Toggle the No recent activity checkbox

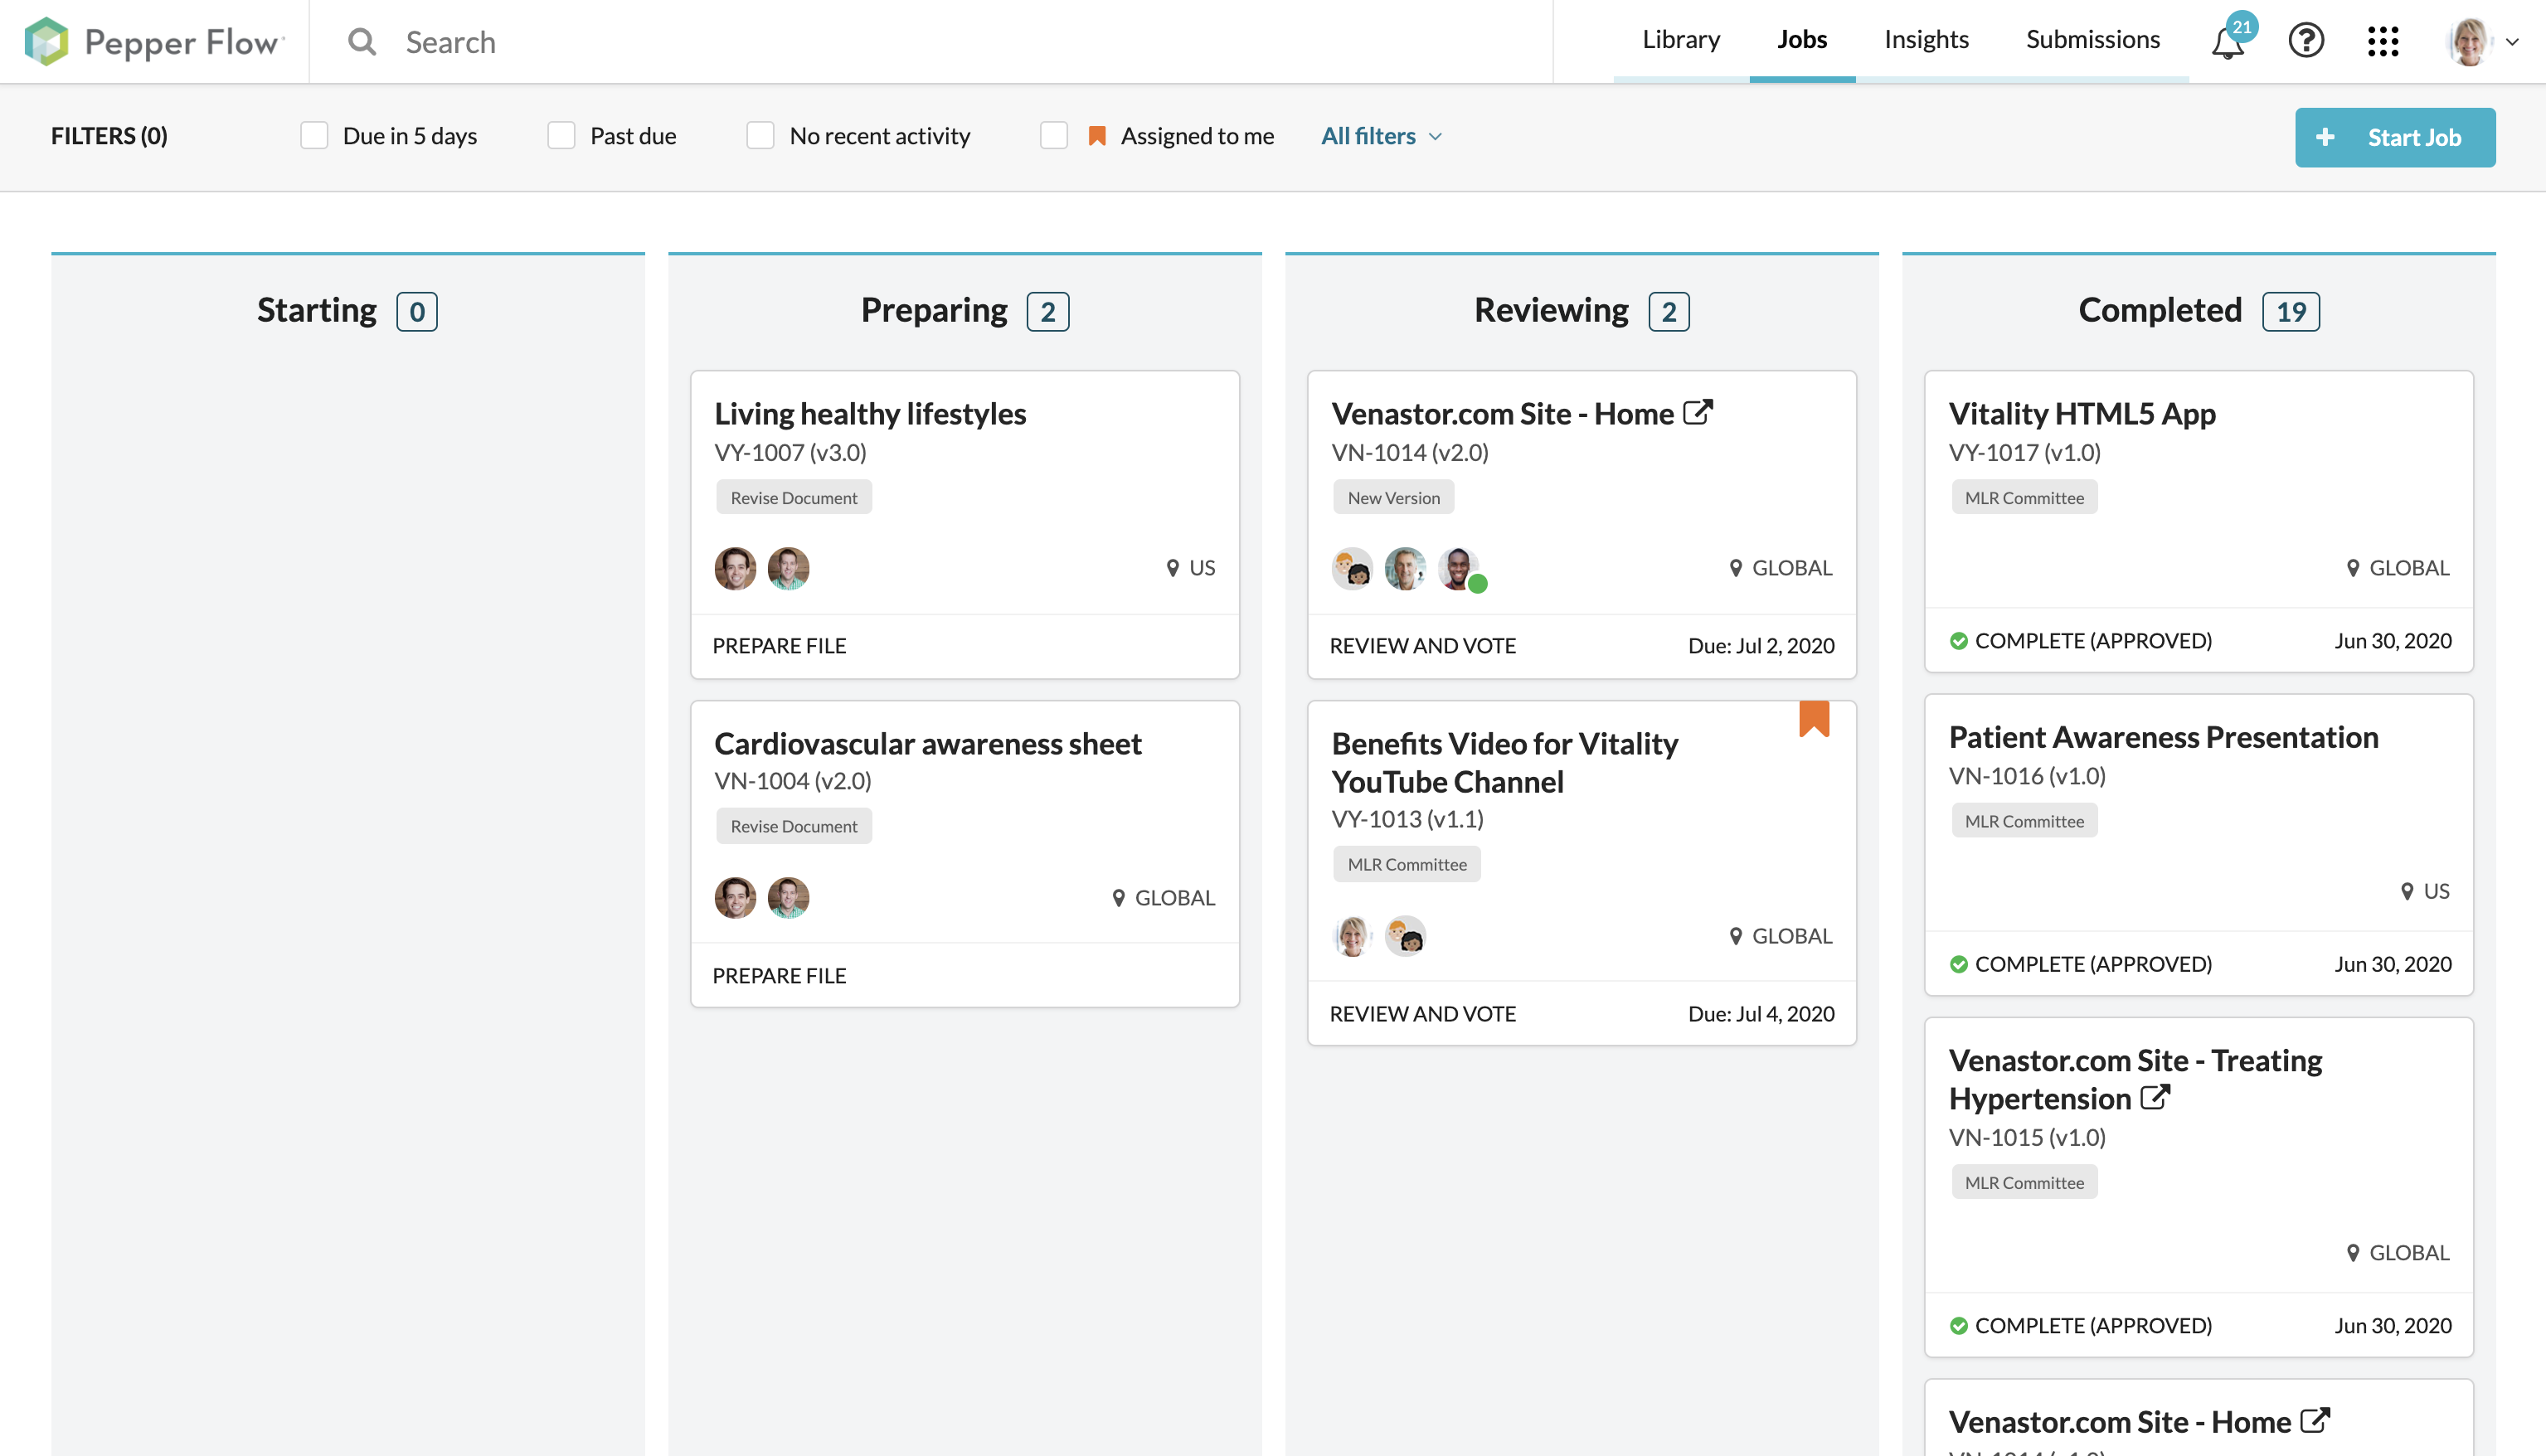(x=760, y=136)
